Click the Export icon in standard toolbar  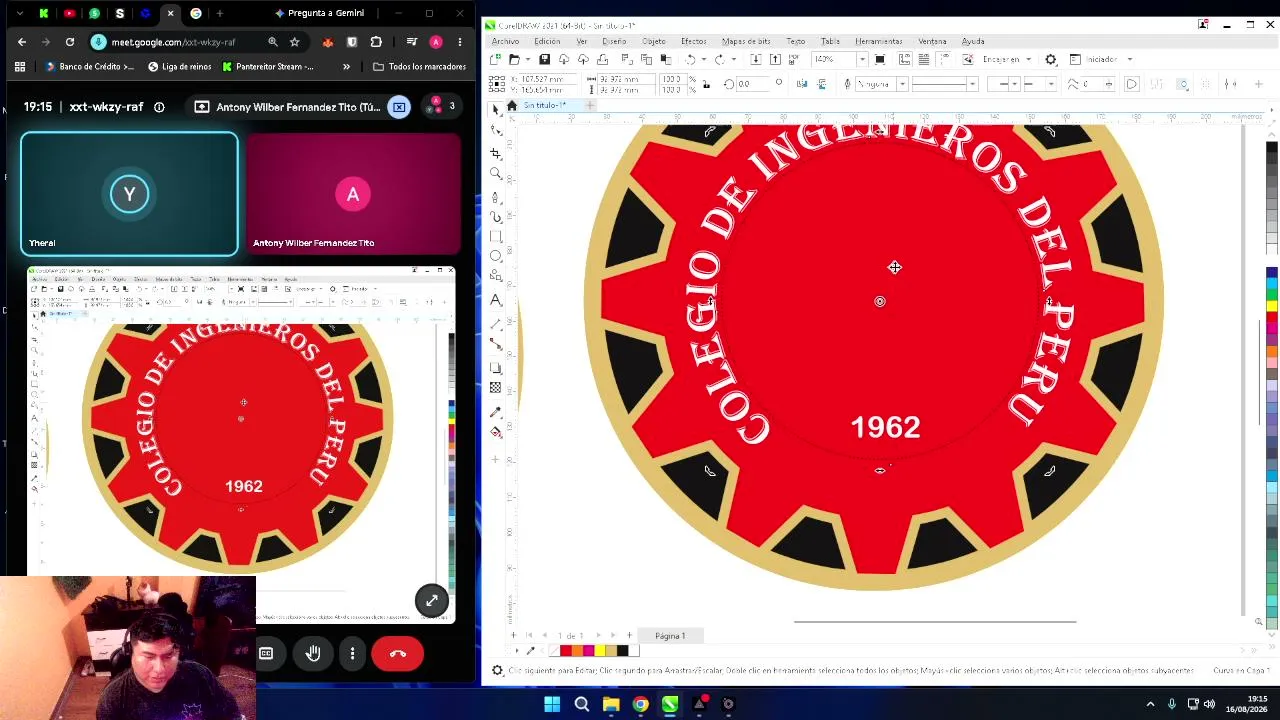(775, 59)
